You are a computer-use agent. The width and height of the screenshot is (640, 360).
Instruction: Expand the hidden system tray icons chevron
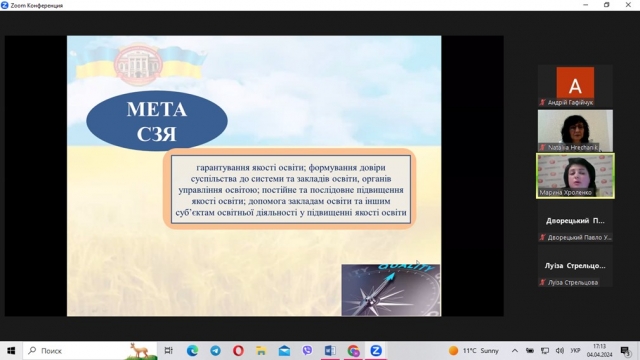[x=515, y=351]
